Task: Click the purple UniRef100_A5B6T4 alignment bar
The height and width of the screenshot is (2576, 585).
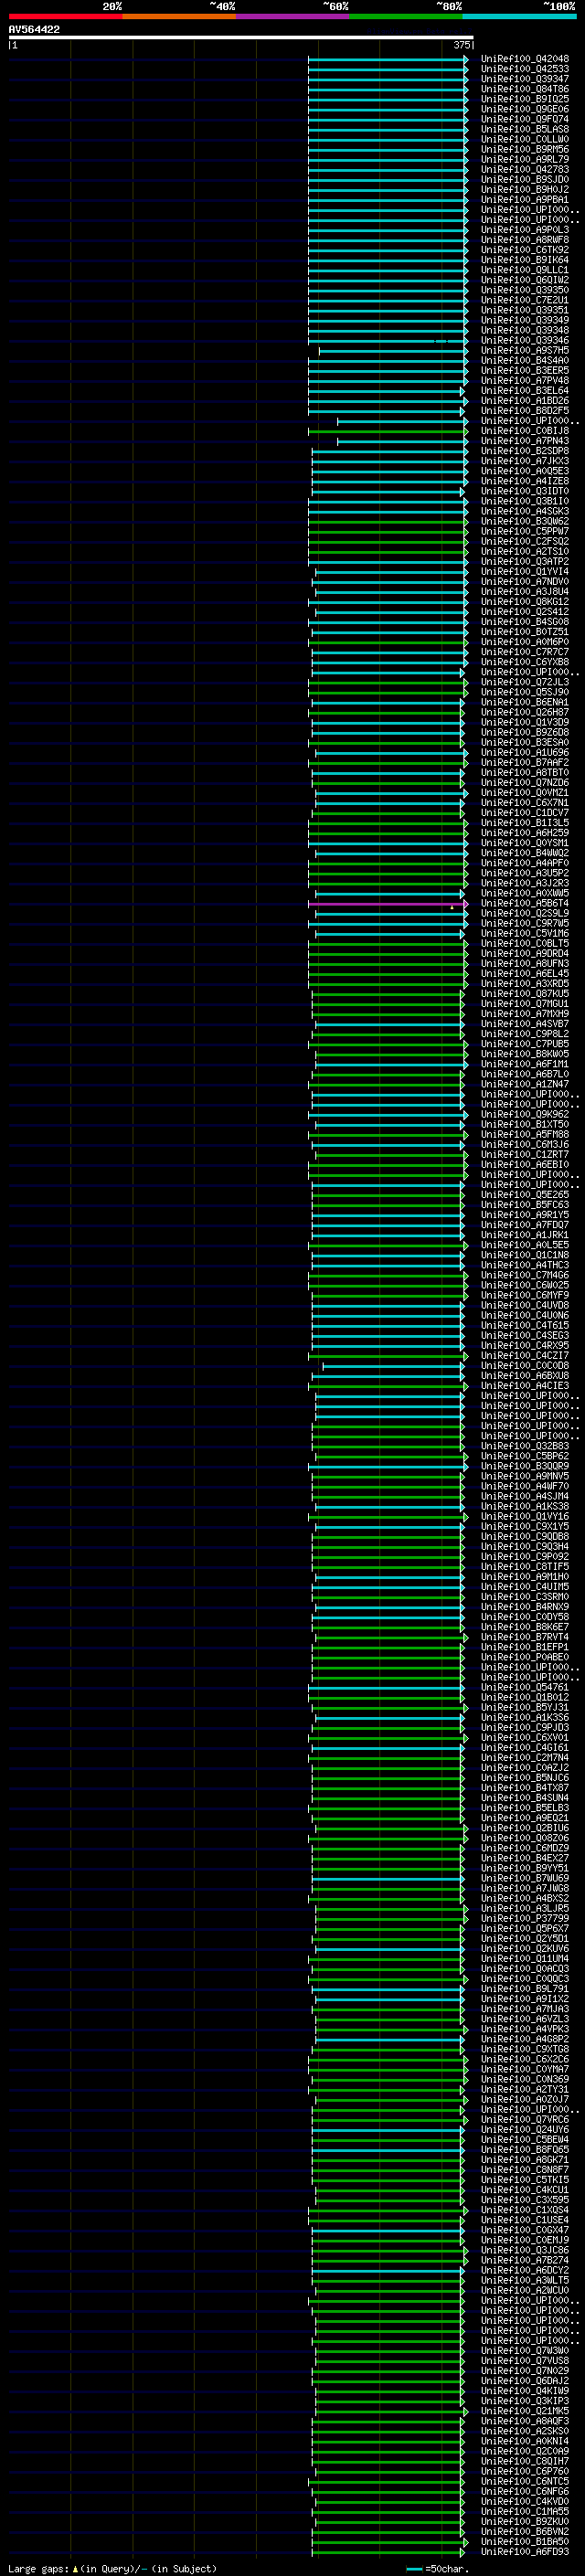Action: pyautogui.click(x=388, y=904)
